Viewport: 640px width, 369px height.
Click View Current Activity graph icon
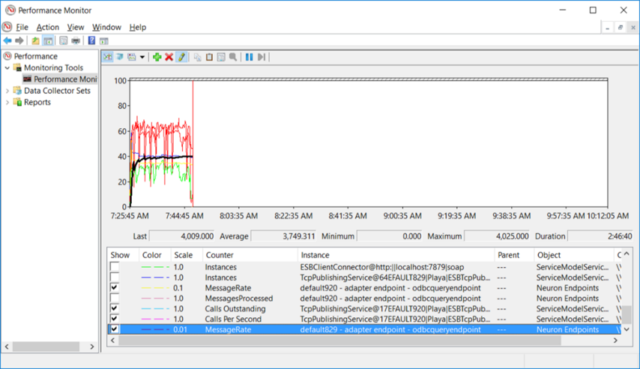(108, 57)
